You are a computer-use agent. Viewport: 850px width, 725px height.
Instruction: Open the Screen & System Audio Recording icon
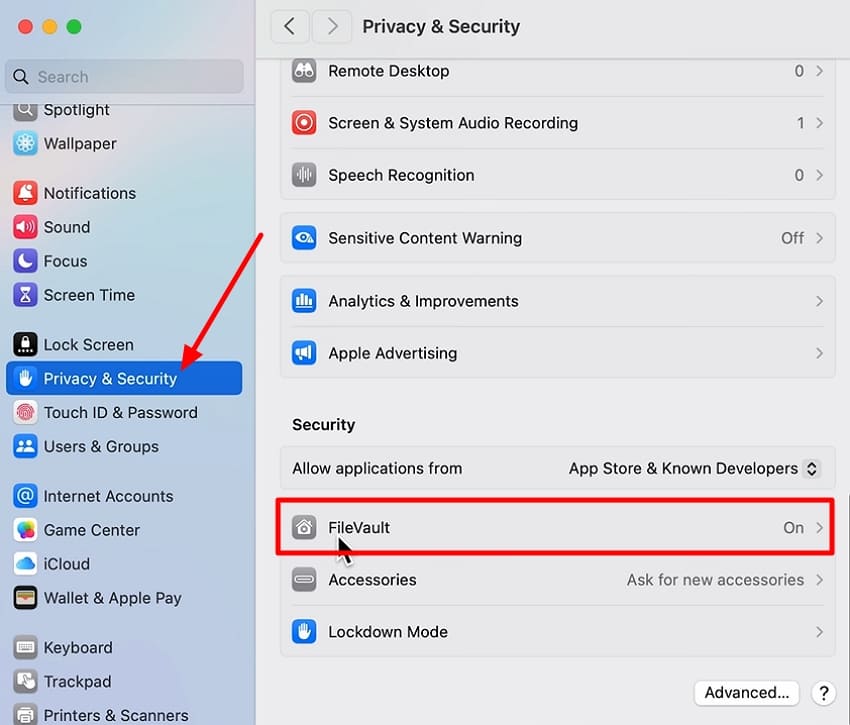coord(304,122)
